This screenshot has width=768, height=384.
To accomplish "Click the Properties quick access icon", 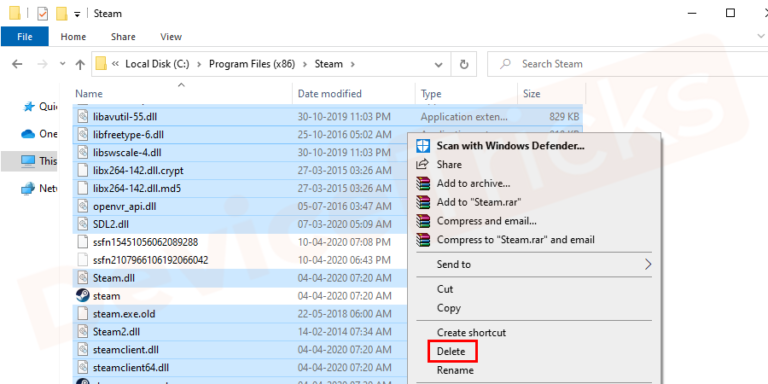I will 43,14.
